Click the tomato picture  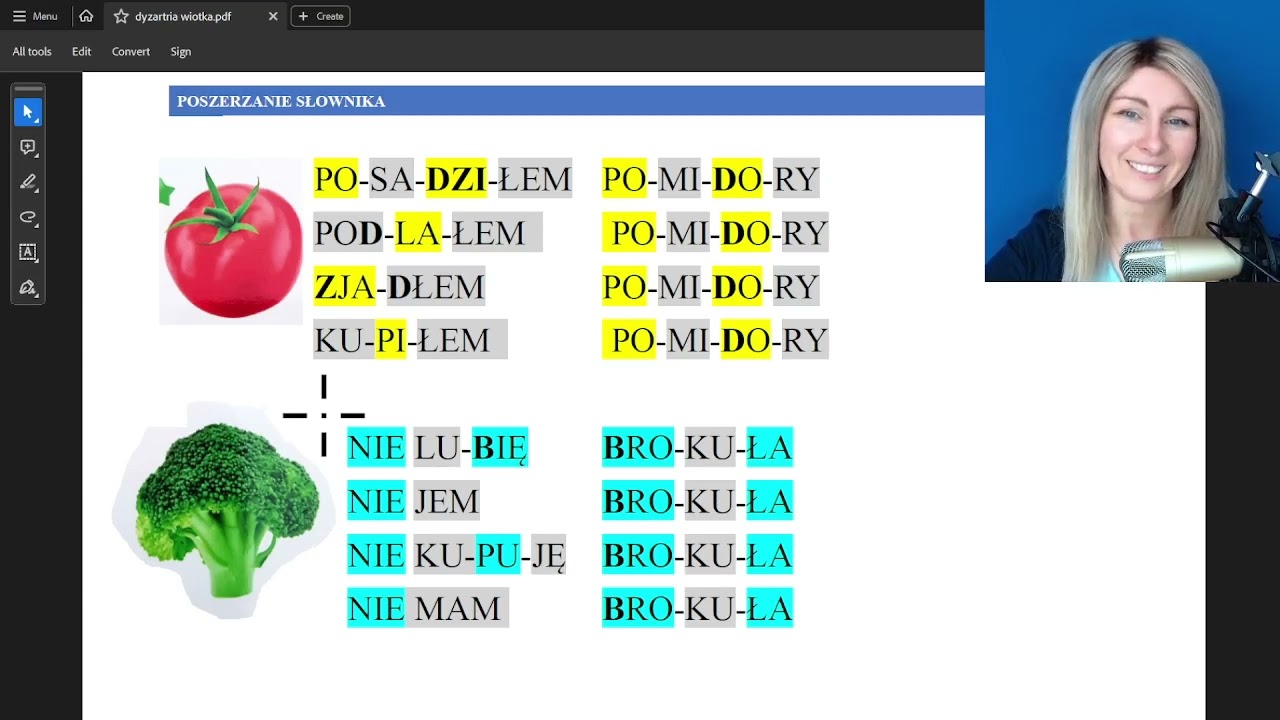pos(231,242)
